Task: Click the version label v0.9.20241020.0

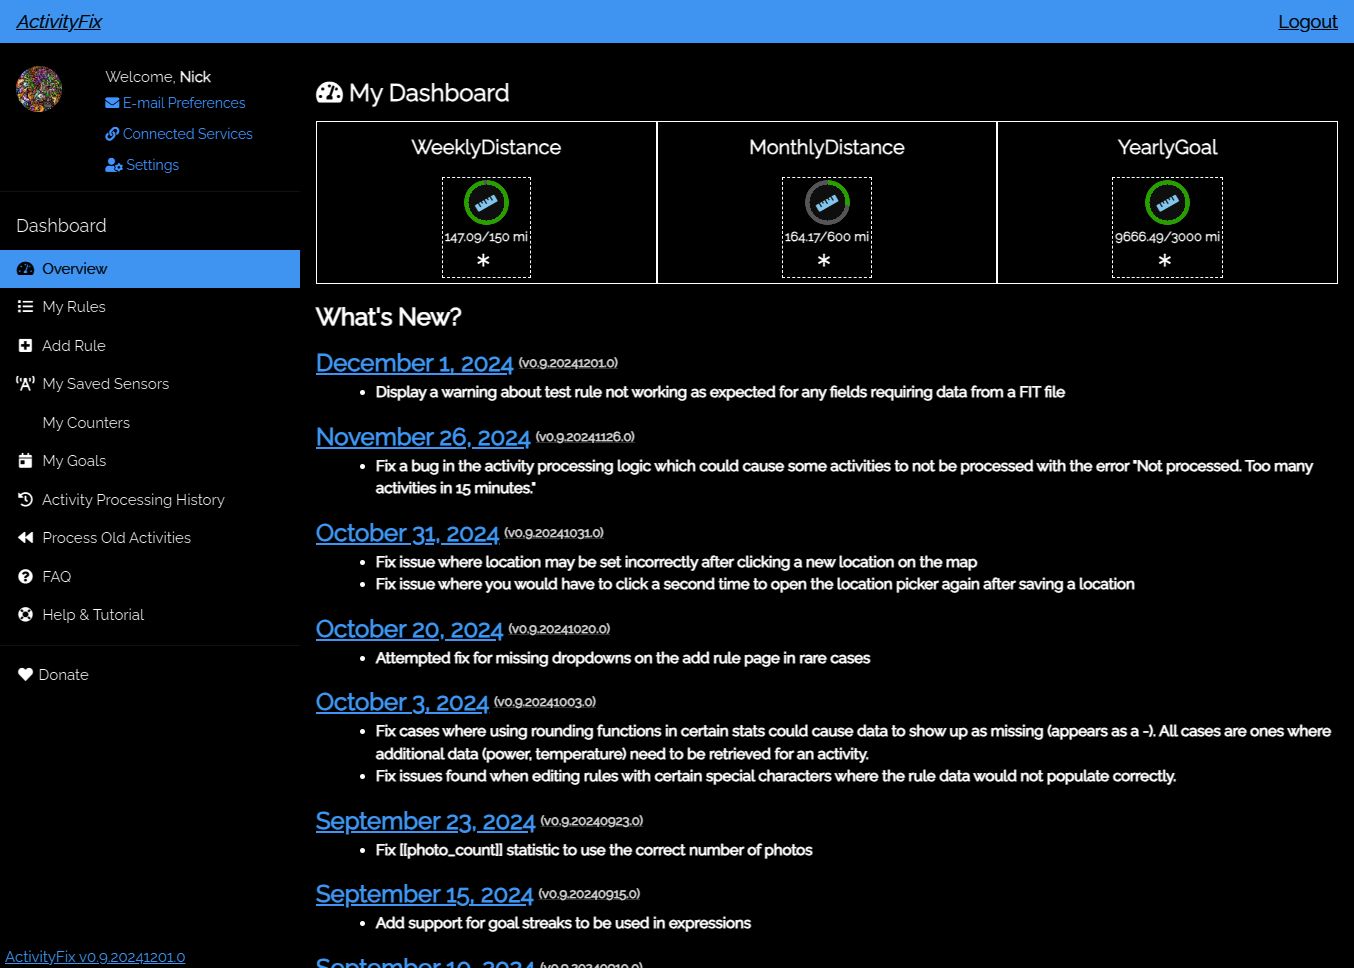Action: tap(559, 629)
